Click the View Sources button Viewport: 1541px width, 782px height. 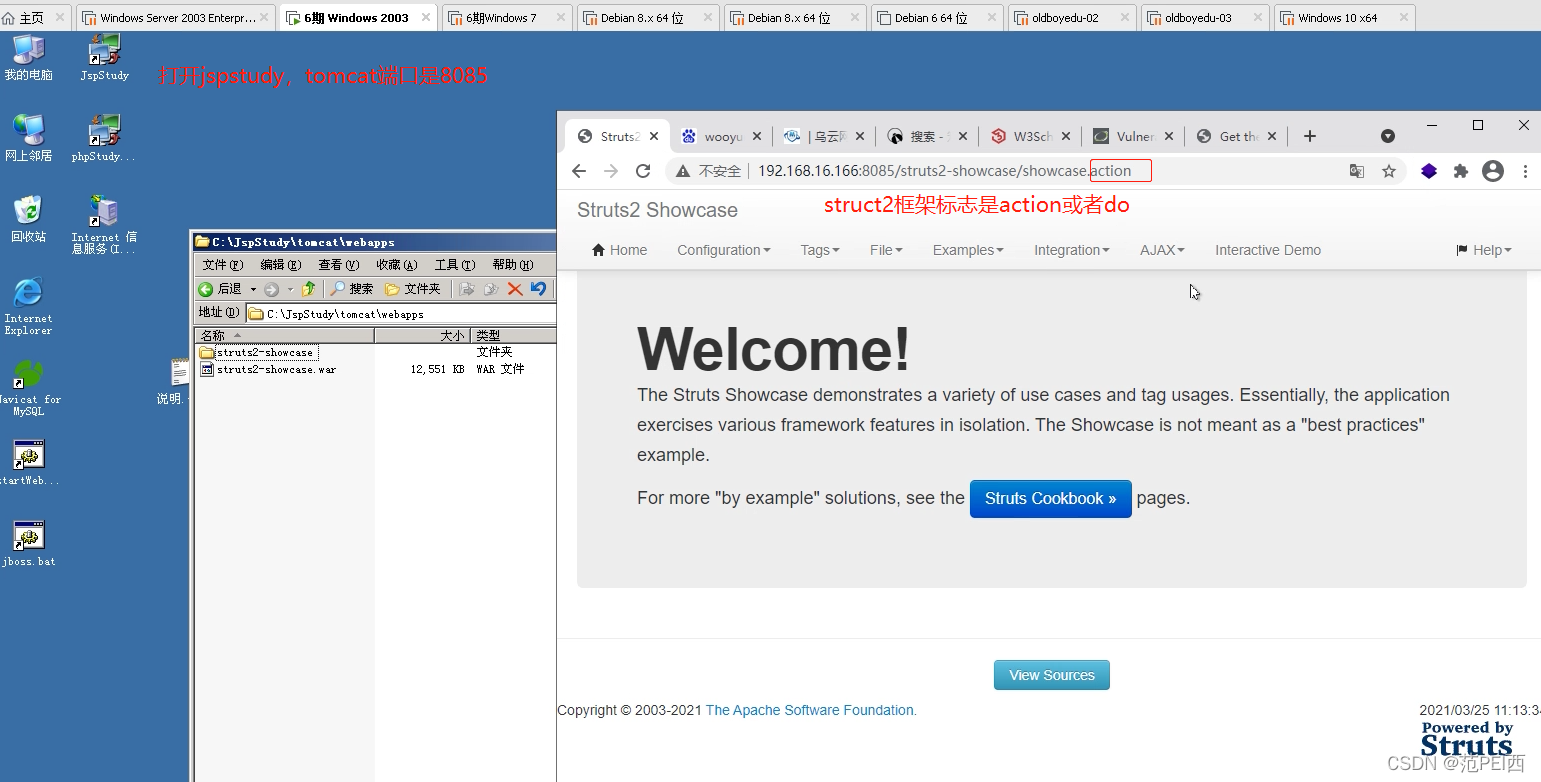coord(1051,675)
